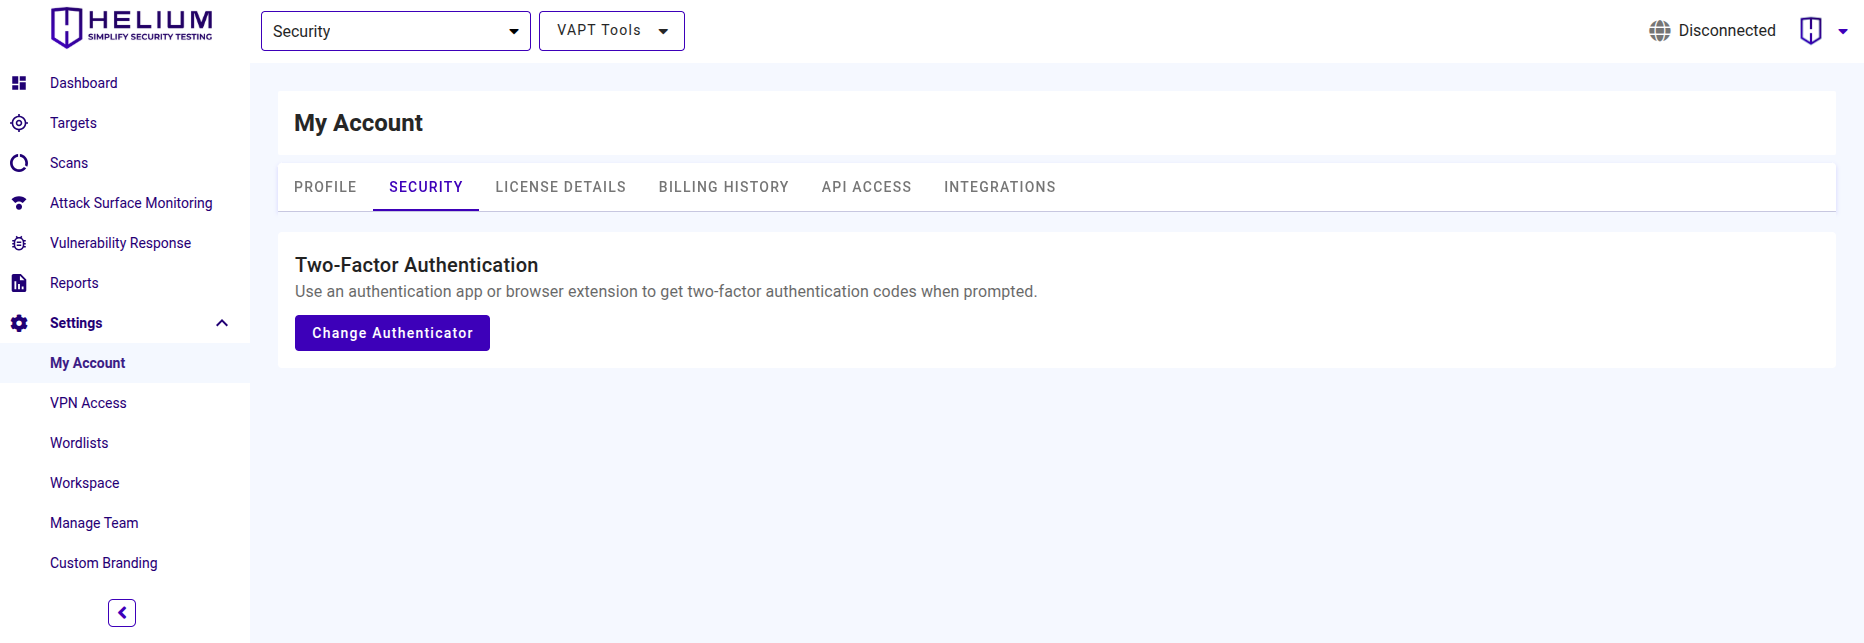
Task: Open the user profile menu at top right
Action: [1822, 31]
